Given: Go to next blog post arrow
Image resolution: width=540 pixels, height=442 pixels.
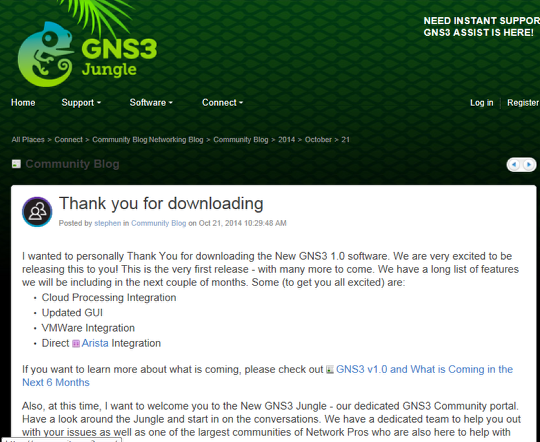Looking at the screenshot, I should click(x=528, y=165).
